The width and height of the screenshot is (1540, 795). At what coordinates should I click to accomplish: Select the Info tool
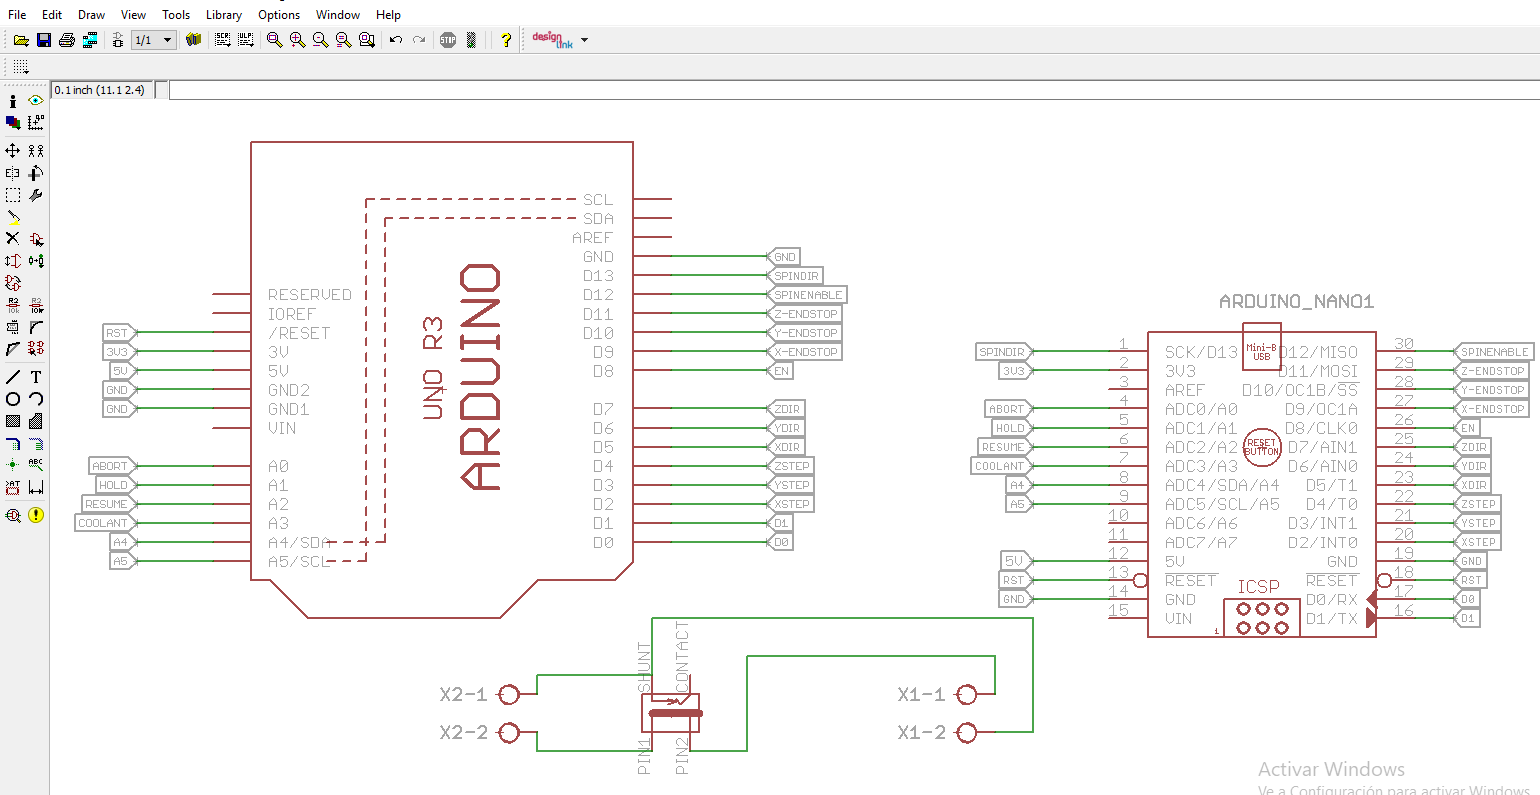[x=13, y=101]
